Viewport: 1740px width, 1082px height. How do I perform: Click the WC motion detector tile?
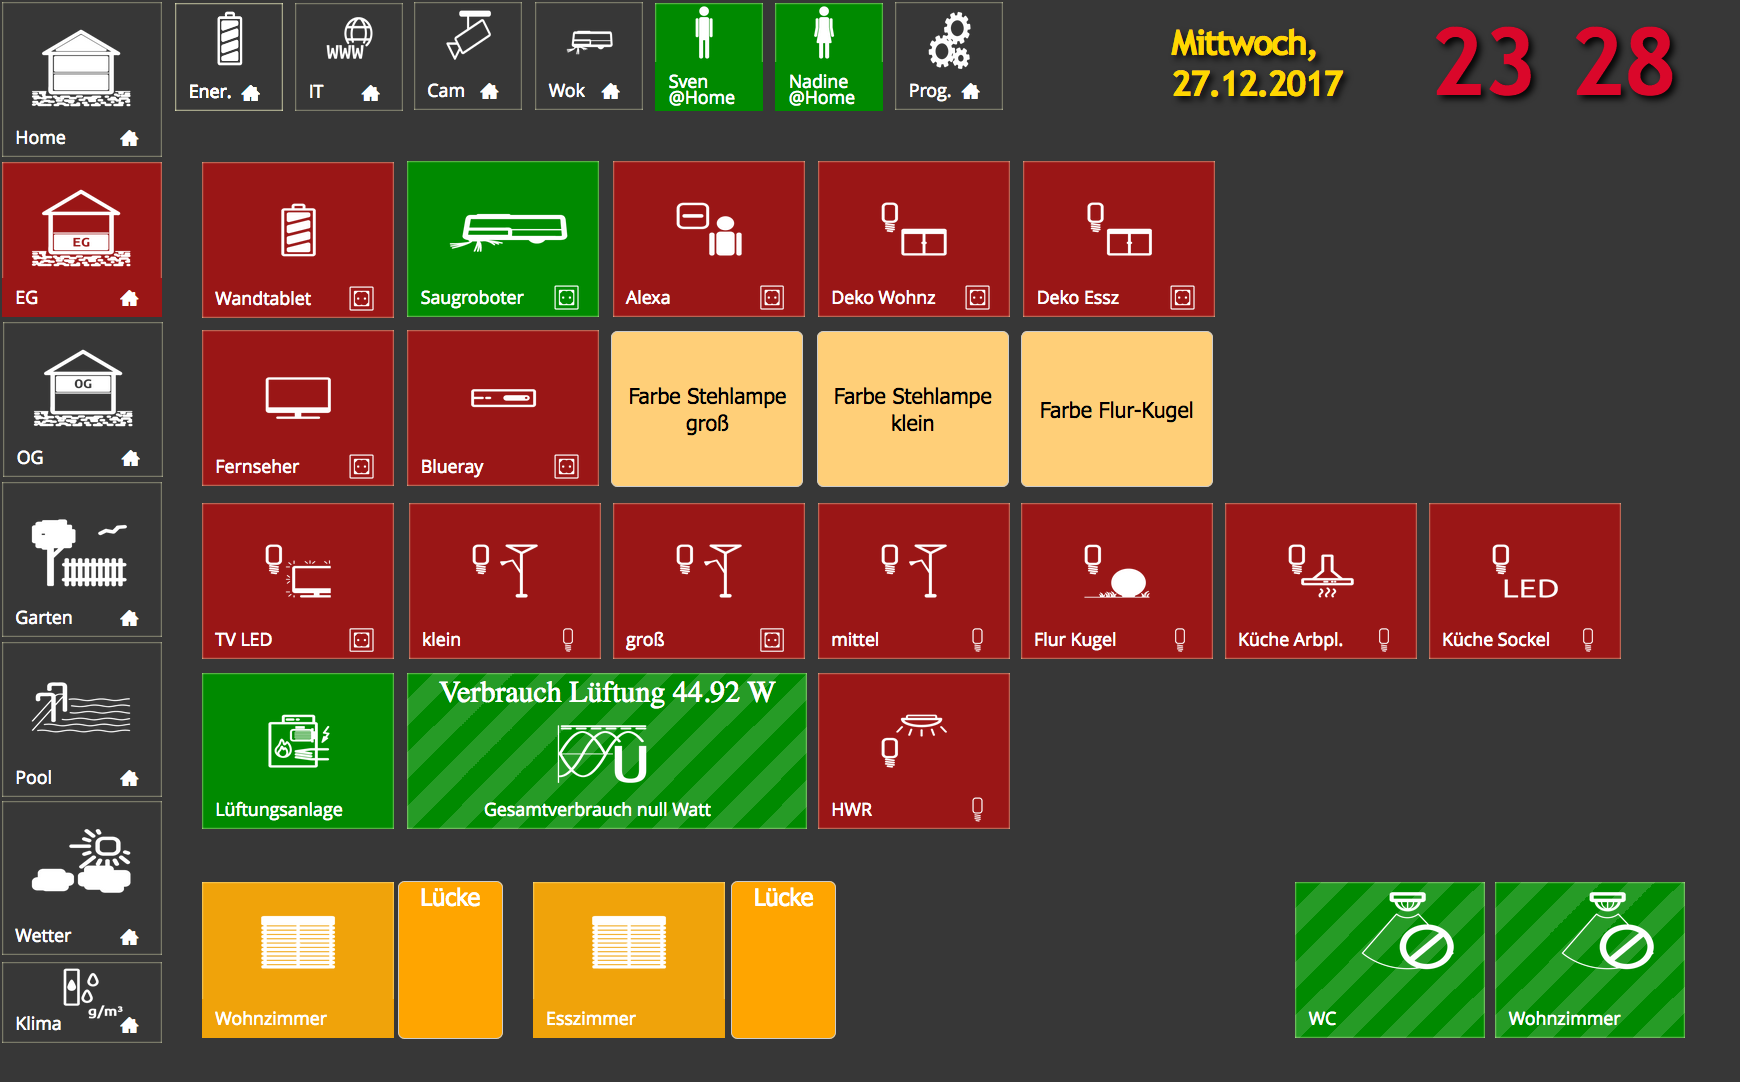click(x=1389, y=960)
